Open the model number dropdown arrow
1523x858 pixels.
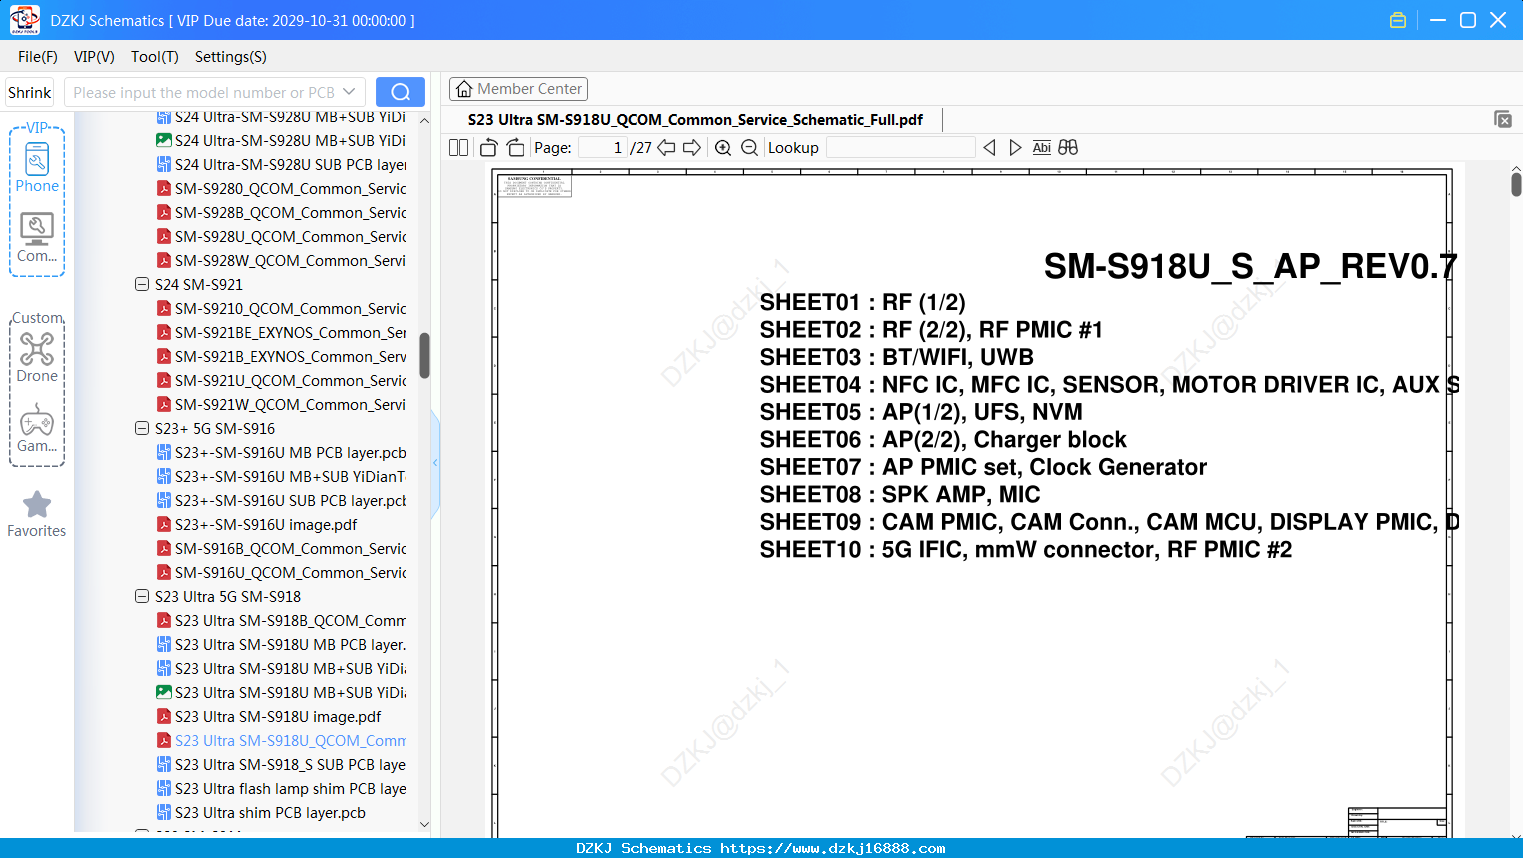click(349, 92)
